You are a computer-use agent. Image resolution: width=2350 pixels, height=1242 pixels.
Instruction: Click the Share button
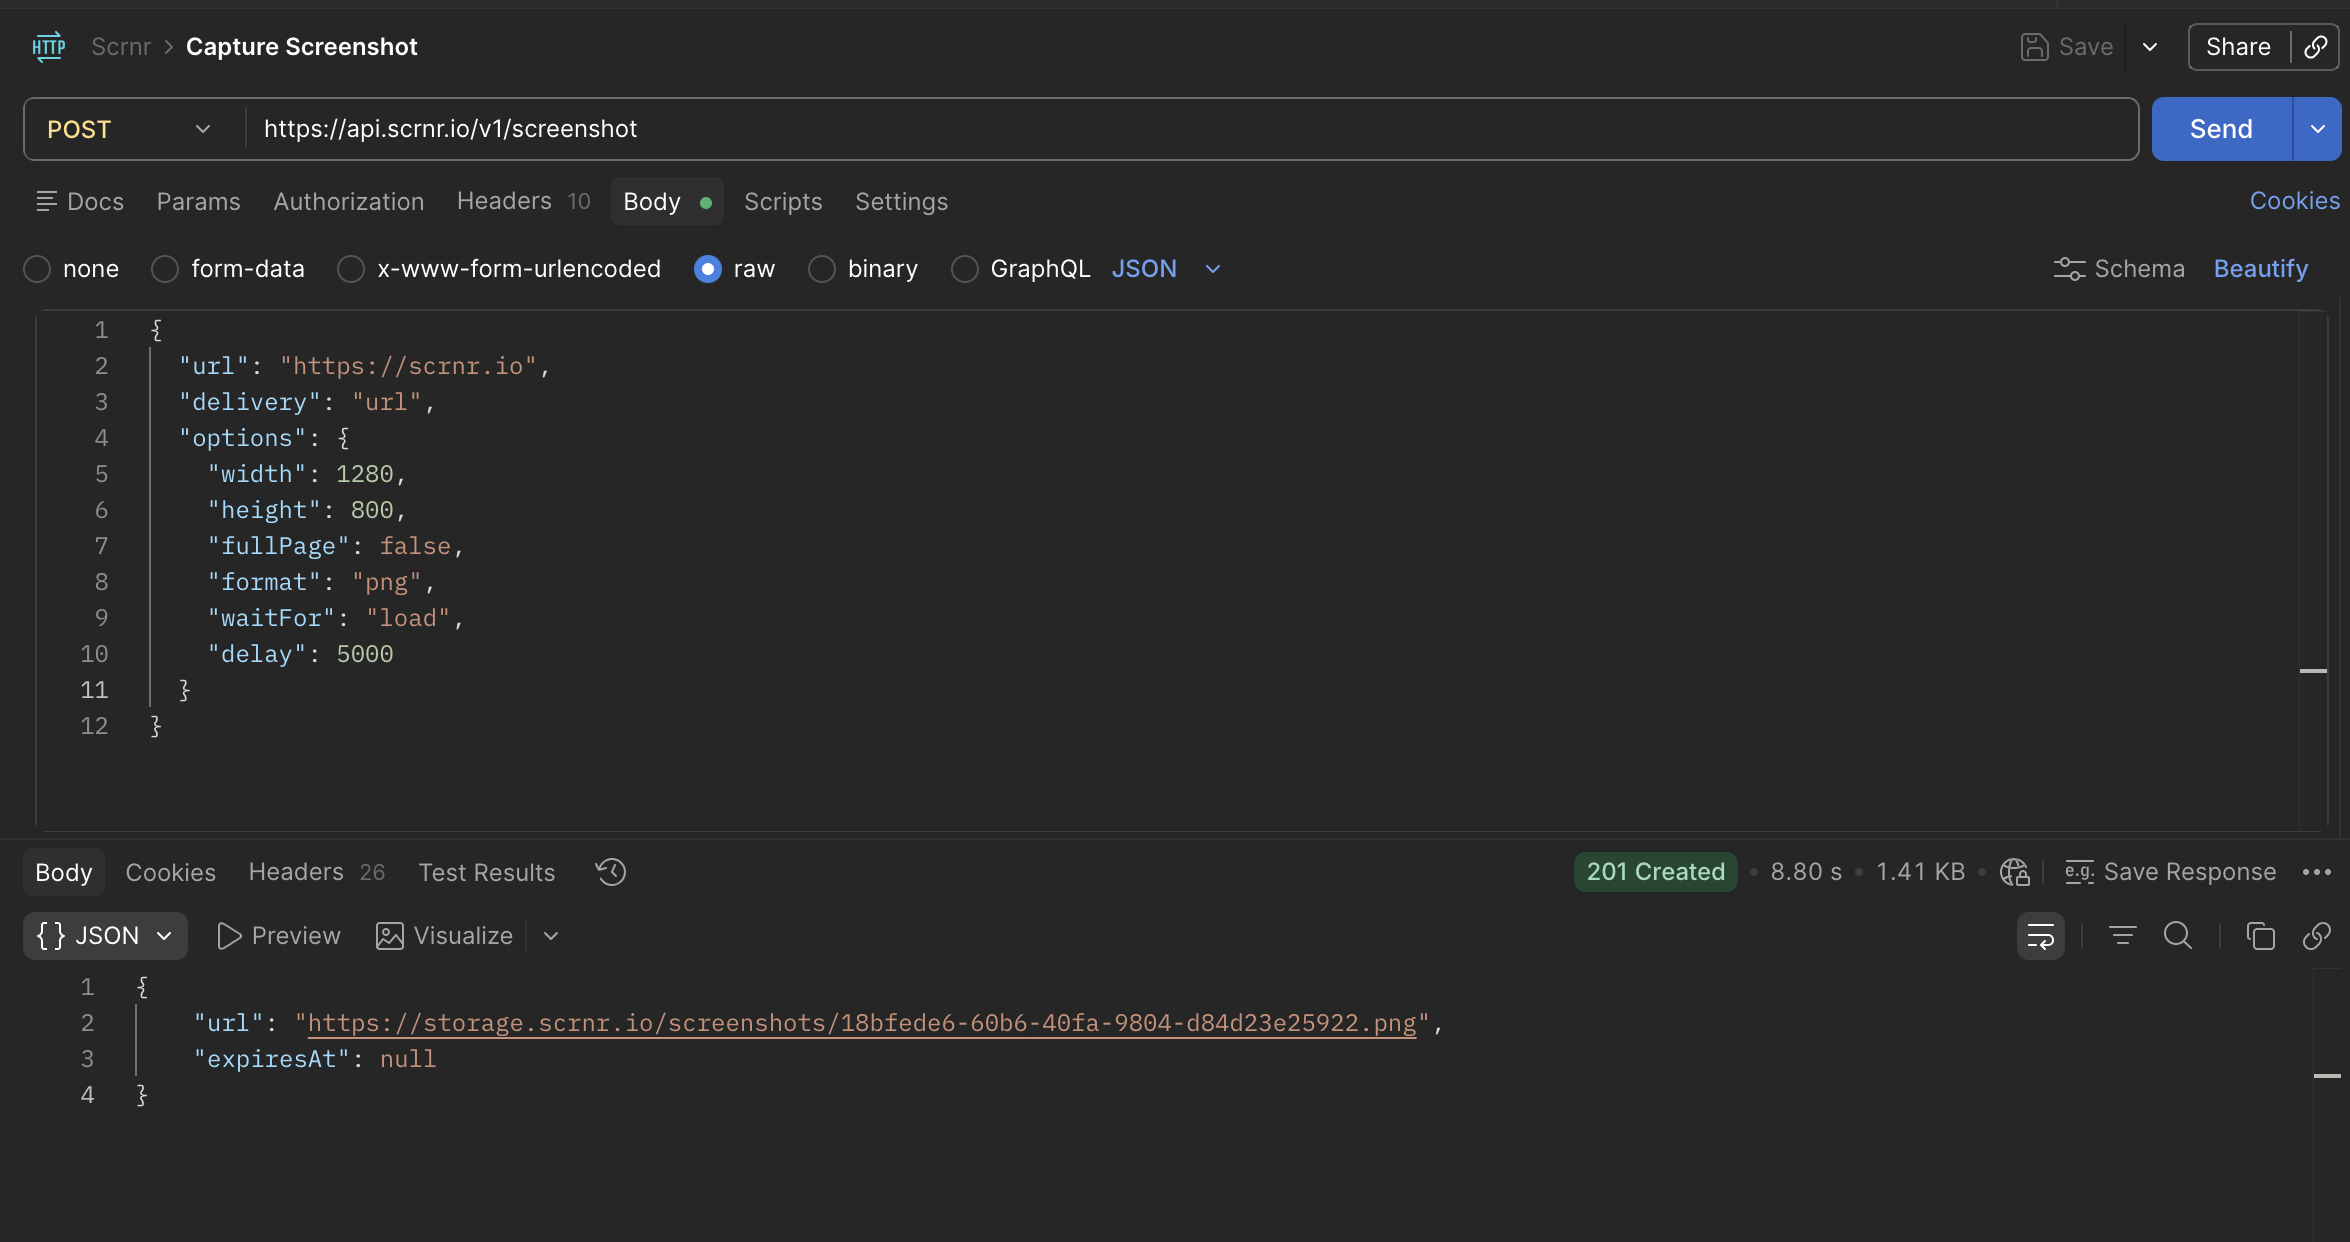(x=2238, y=47)
